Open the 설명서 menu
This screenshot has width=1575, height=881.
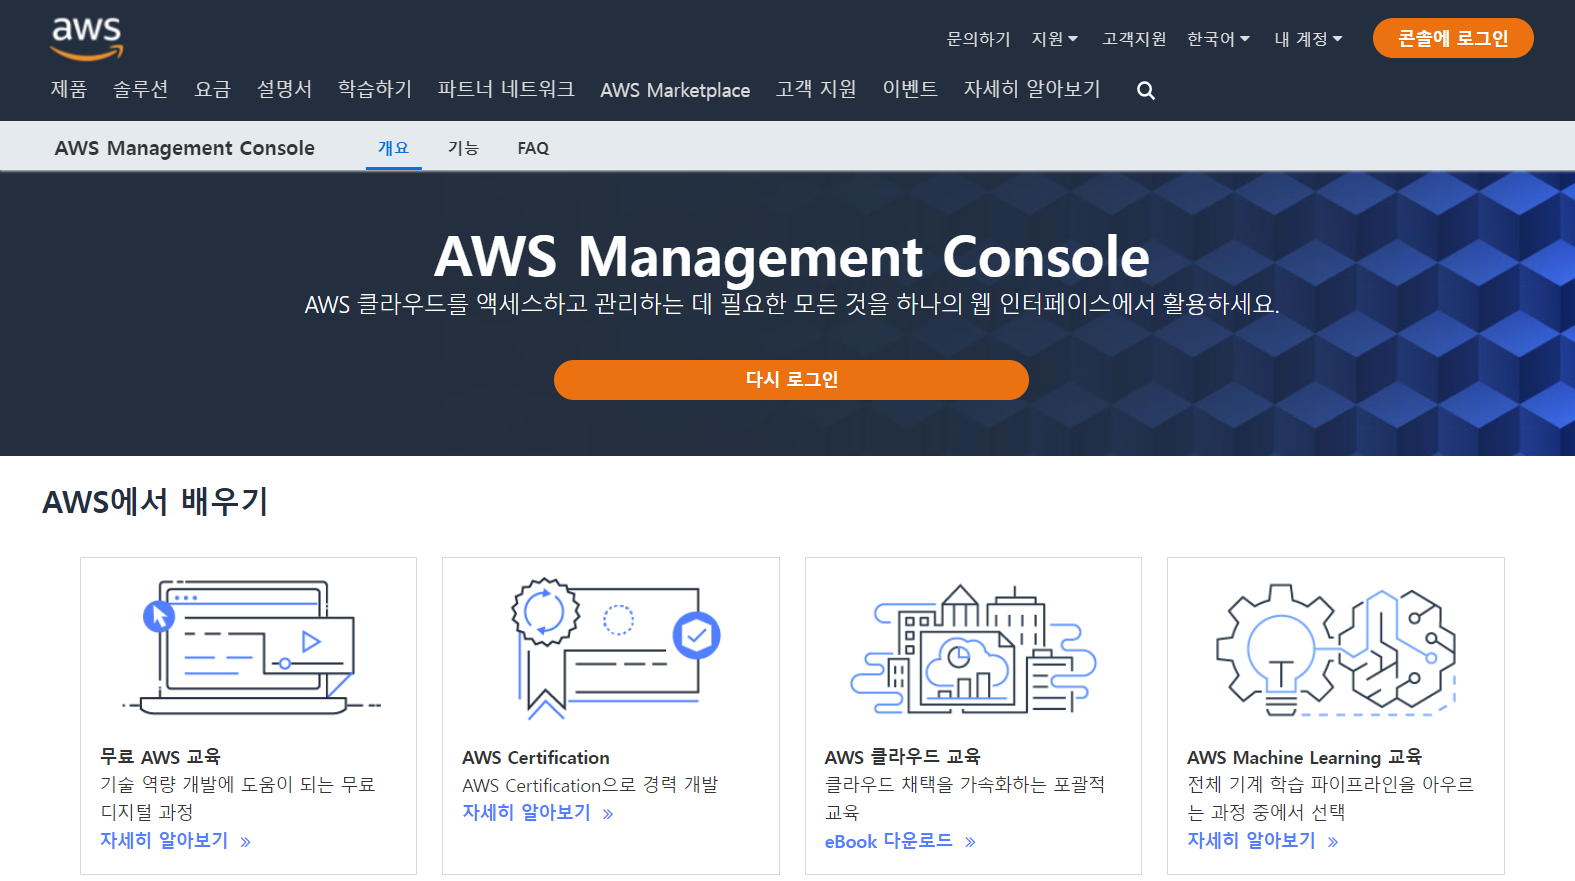(x=284, y=89)
